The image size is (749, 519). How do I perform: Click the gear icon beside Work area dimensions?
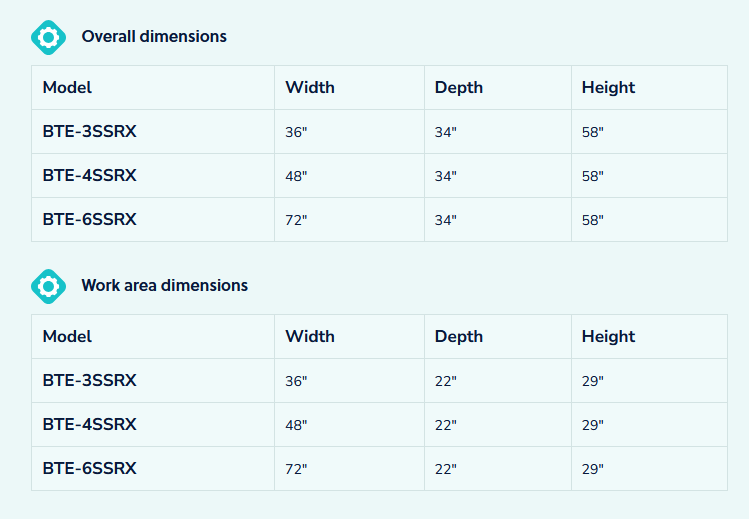48,286
